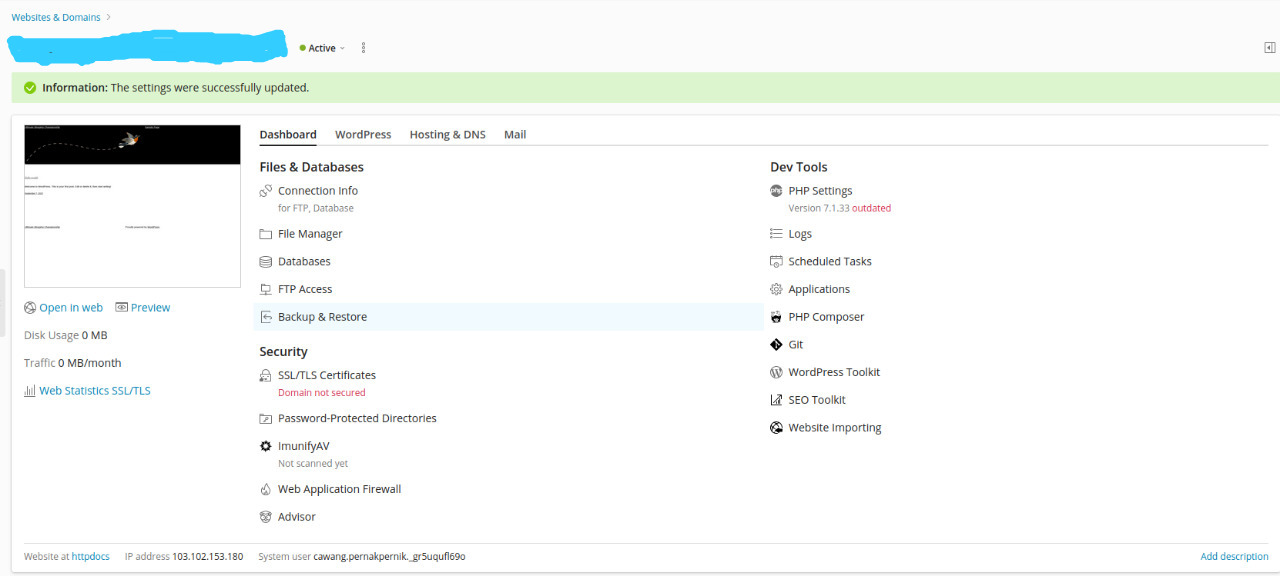Select the Databases stack icon
Screen dimensions: 1280x576
click(266, 262)
